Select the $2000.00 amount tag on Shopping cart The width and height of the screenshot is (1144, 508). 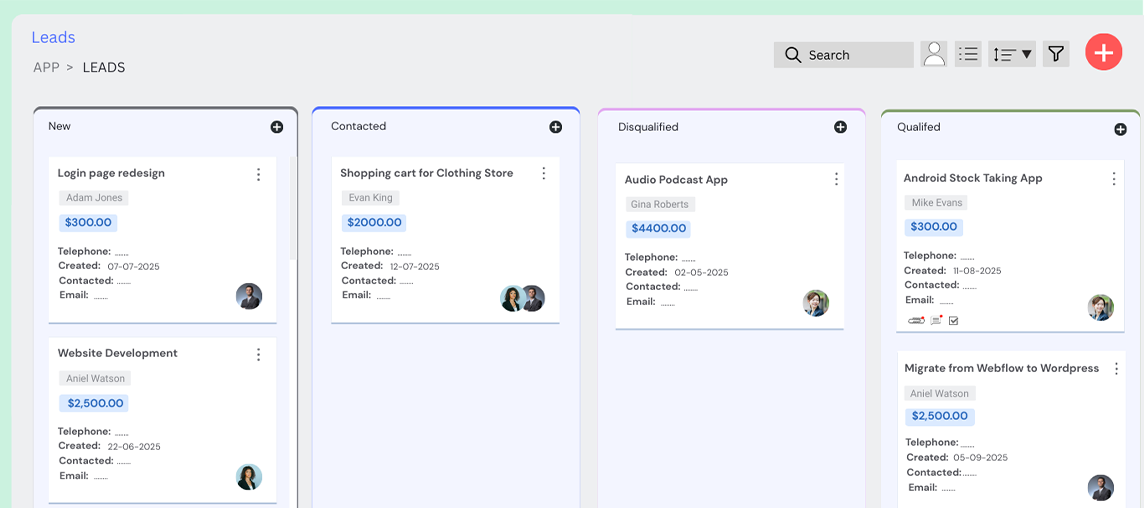click(x=373, y=223)
